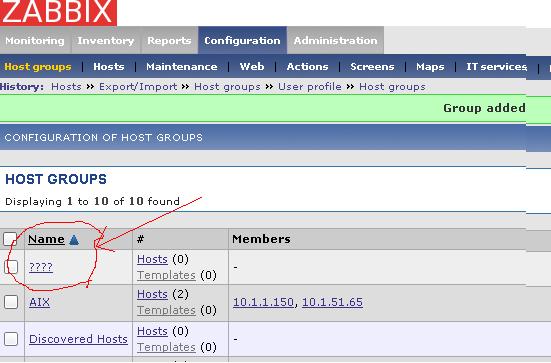The height and width of the screenshot is (363, 551).
Task: Open Hosts link in the ???? row
Action: pyautogui.click(x=152, y=259)
